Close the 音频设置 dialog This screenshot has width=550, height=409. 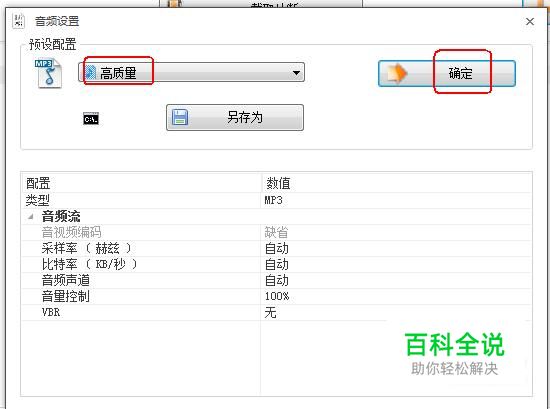530,22
